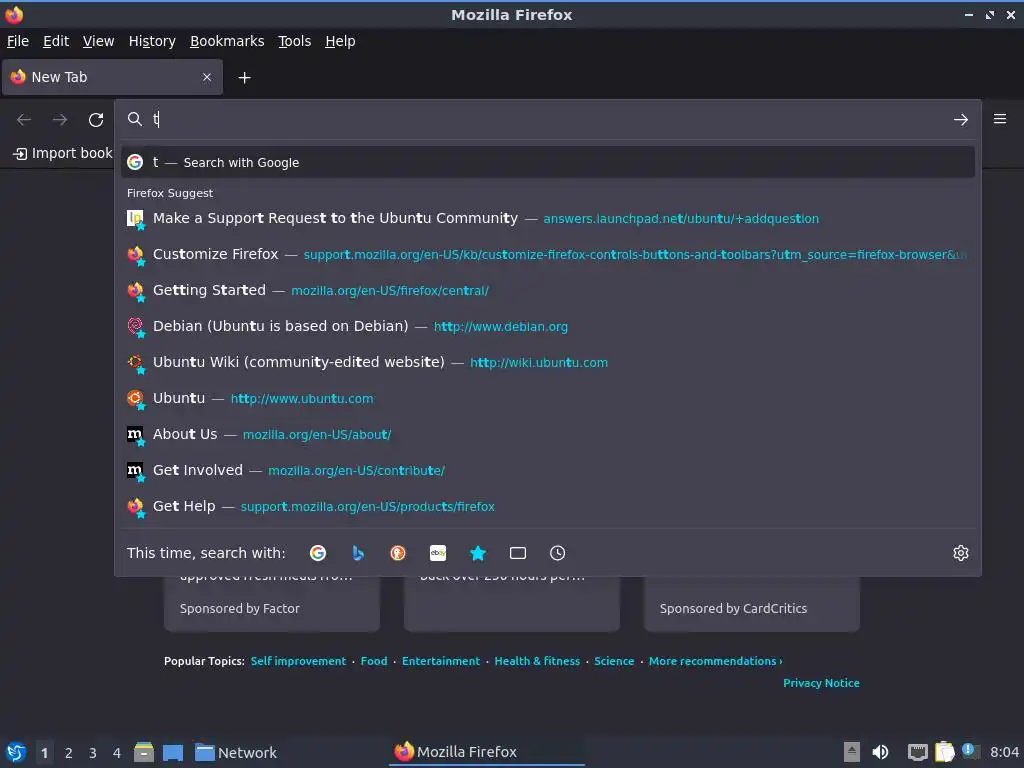Search open Tabs via the tab icon
1024x768 pixels.
click(518, 553)
